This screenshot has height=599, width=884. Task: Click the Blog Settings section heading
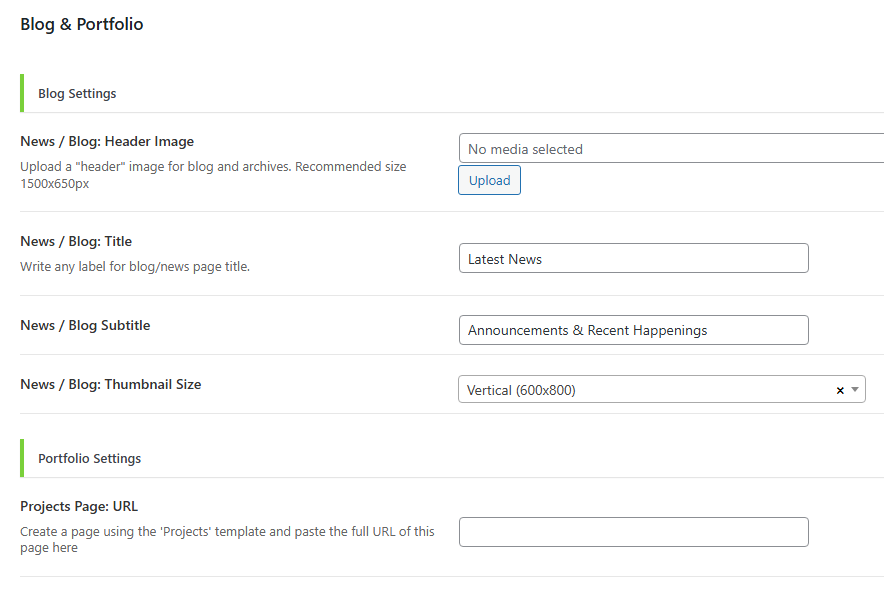pos(77,93)
